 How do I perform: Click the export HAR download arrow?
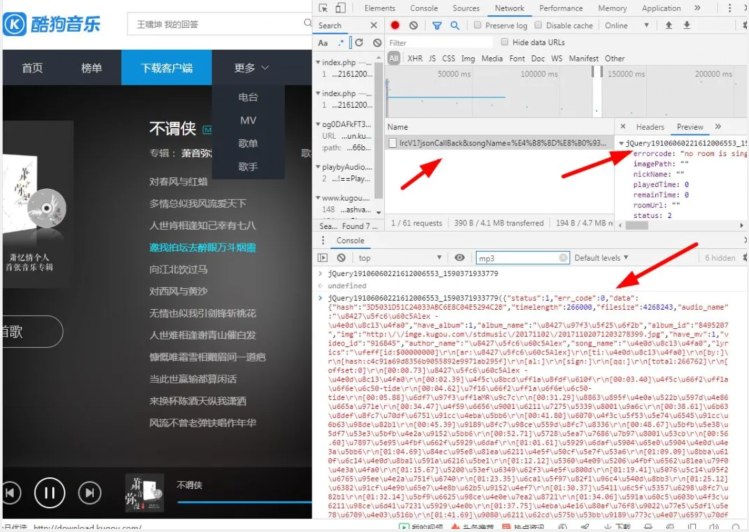(x=686, y=25)
